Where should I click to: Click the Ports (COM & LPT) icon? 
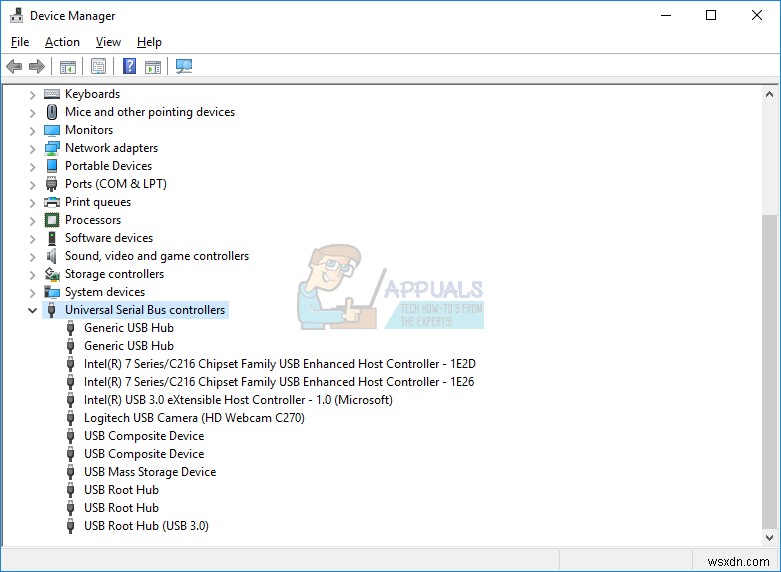pyautogui.click(x=52, y=184)
